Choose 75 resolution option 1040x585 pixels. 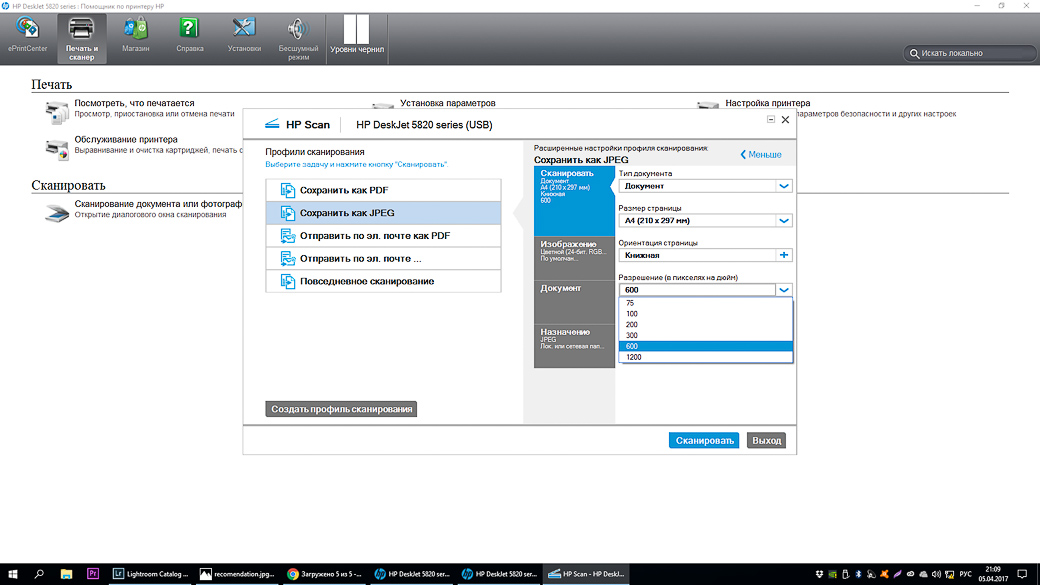(705, 303)
